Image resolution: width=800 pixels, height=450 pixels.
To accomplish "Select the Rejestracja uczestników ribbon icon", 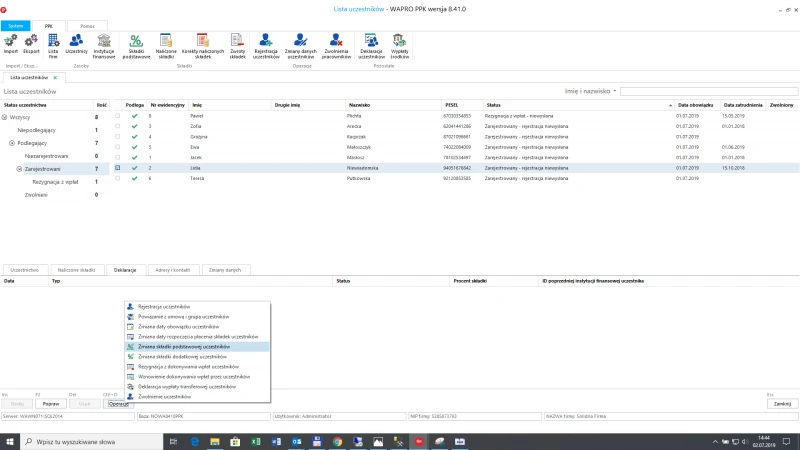I will [266, 46].
